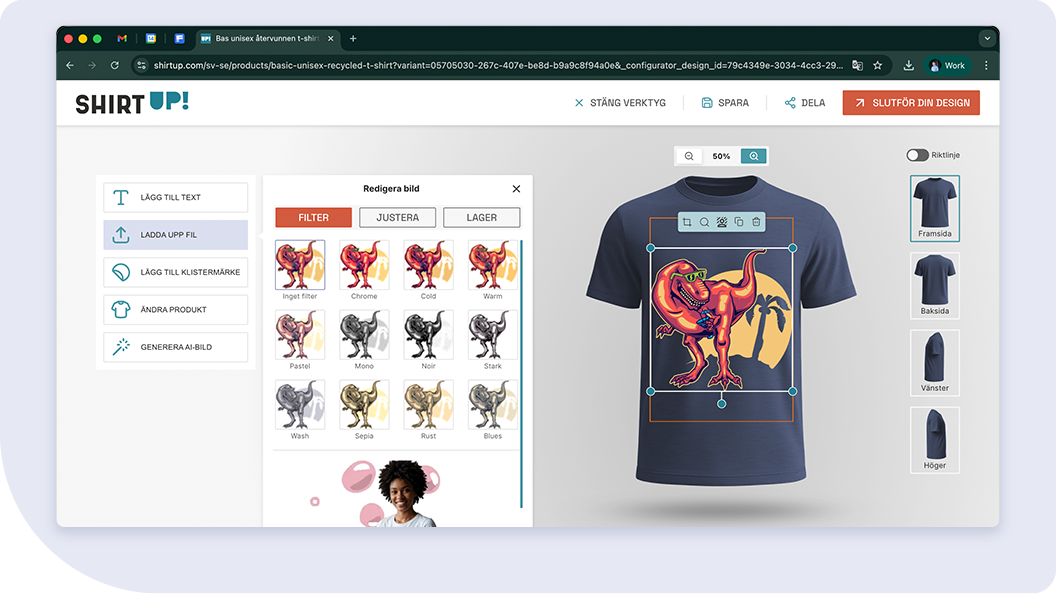
Task: Apply the Cold filter
Action: 428,265
